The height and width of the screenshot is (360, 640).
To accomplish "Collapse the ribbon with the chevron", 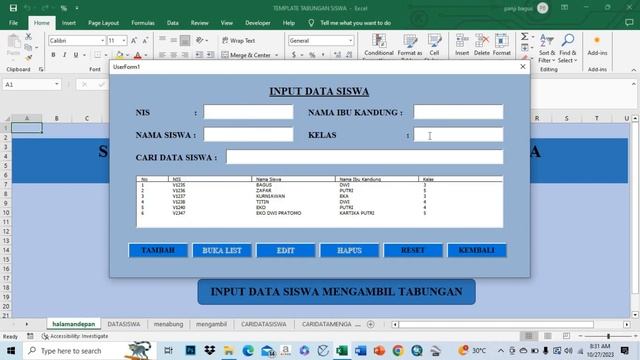I will point(633,70).
